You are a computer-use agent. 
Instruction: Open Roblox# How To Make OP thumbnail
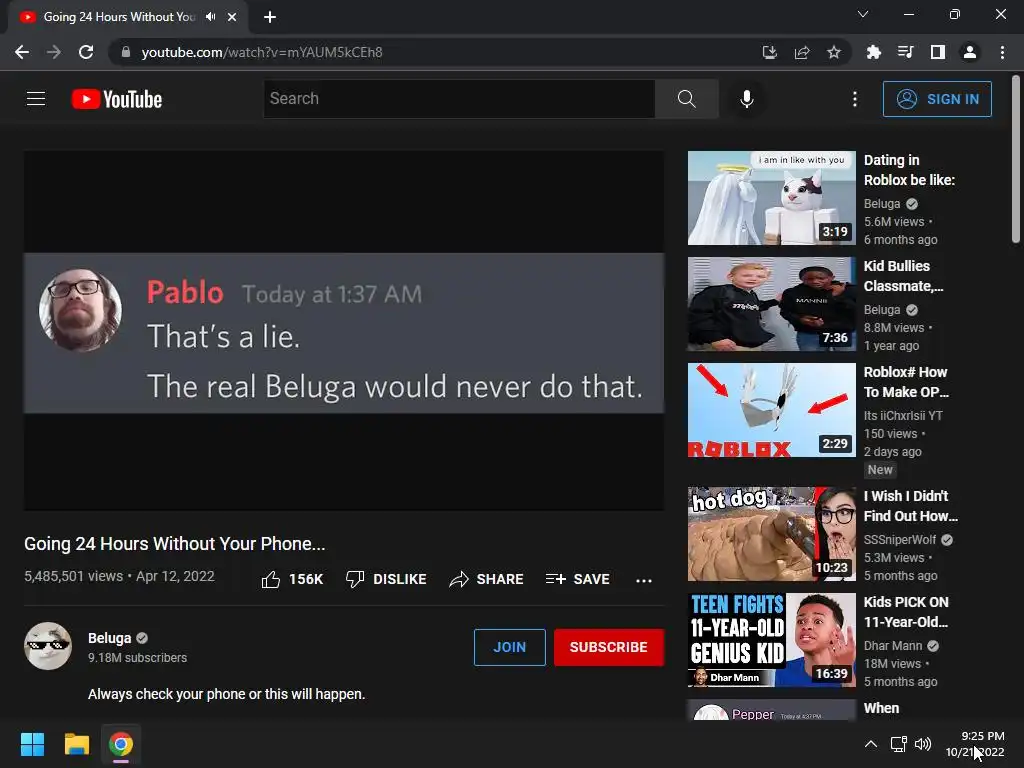tap(771, 409)
